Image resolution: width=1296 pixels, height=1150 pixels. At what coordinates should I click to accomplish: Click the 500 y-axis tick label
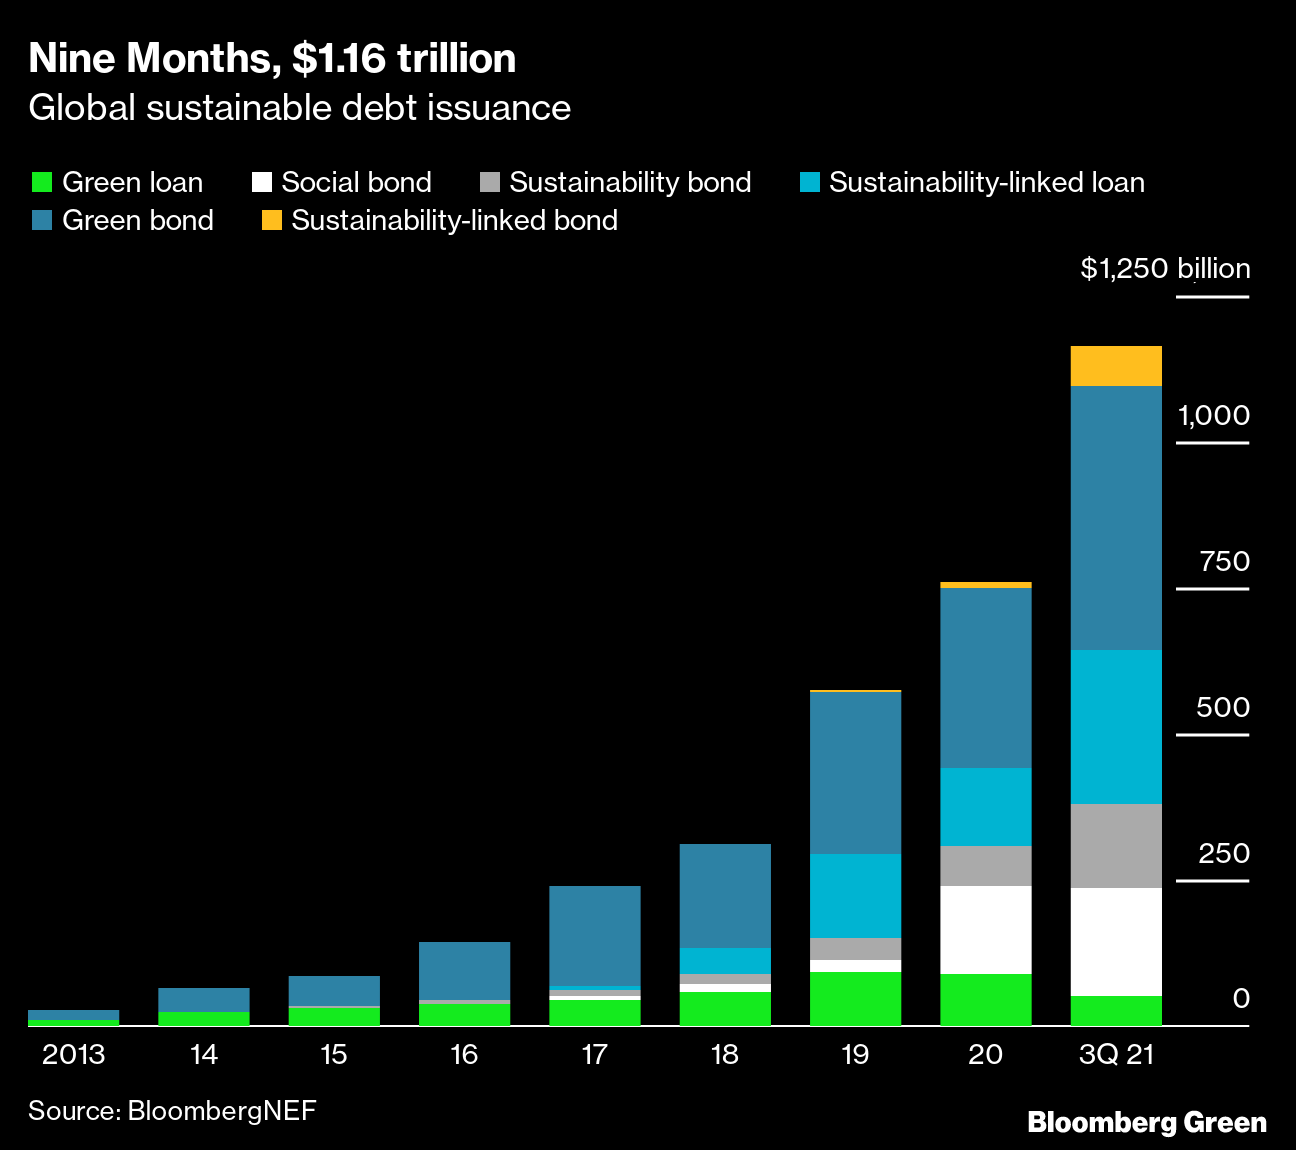click(1223, 707)
